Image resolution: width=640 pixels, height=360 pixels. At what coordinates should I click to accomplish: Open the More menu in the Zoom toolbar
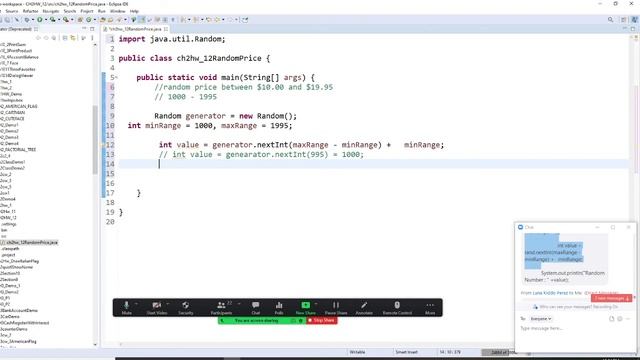(430, 308)
